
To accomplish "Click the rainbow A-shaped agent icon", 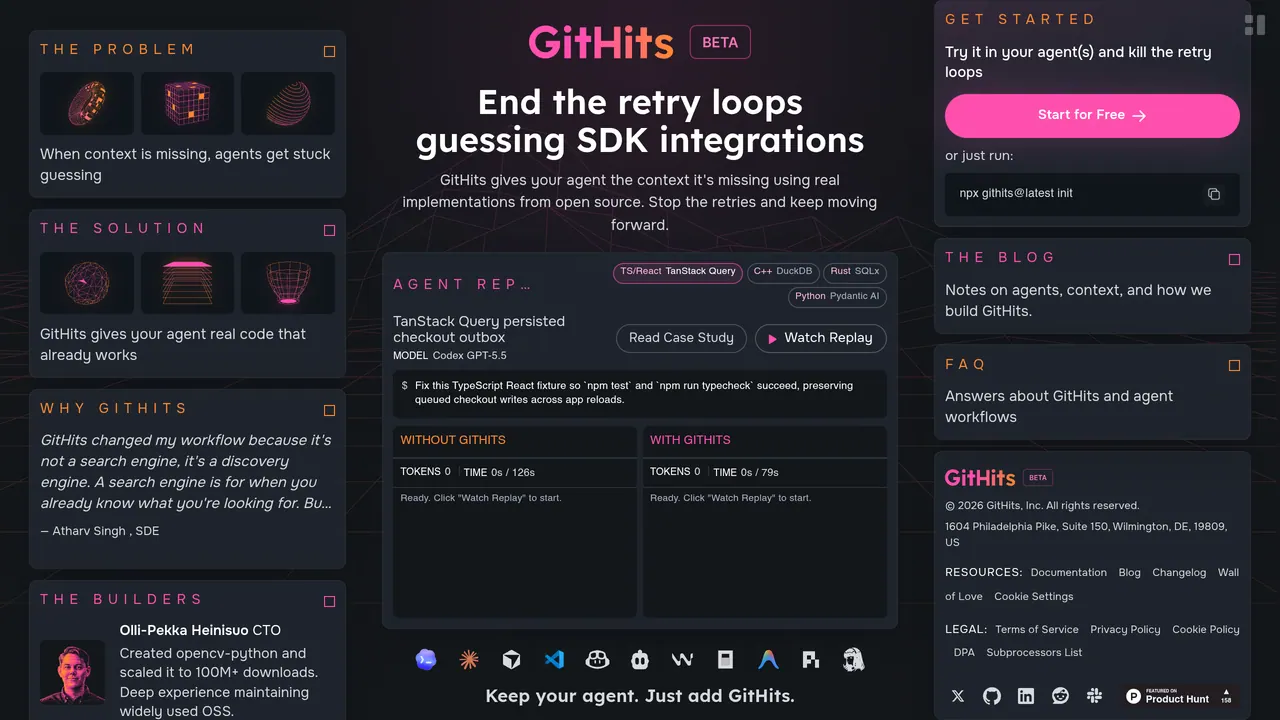I will (768, 660).
